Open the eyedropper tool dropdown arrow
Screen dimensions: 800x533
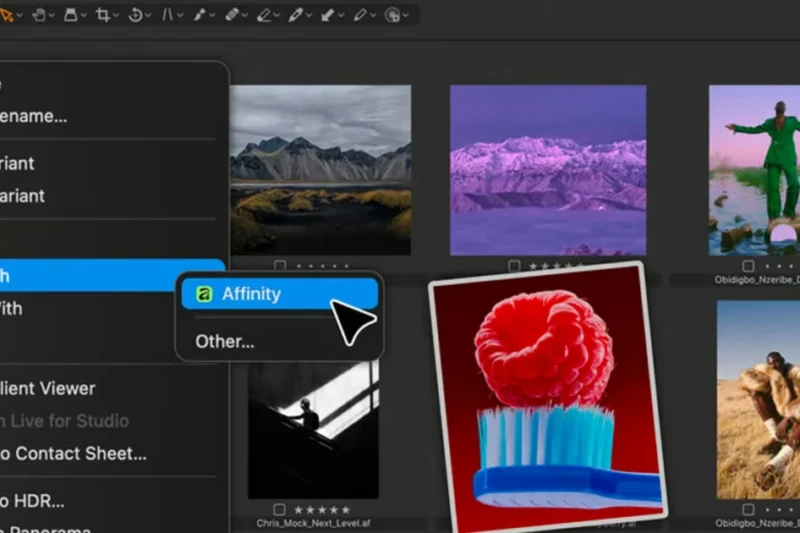309,15
